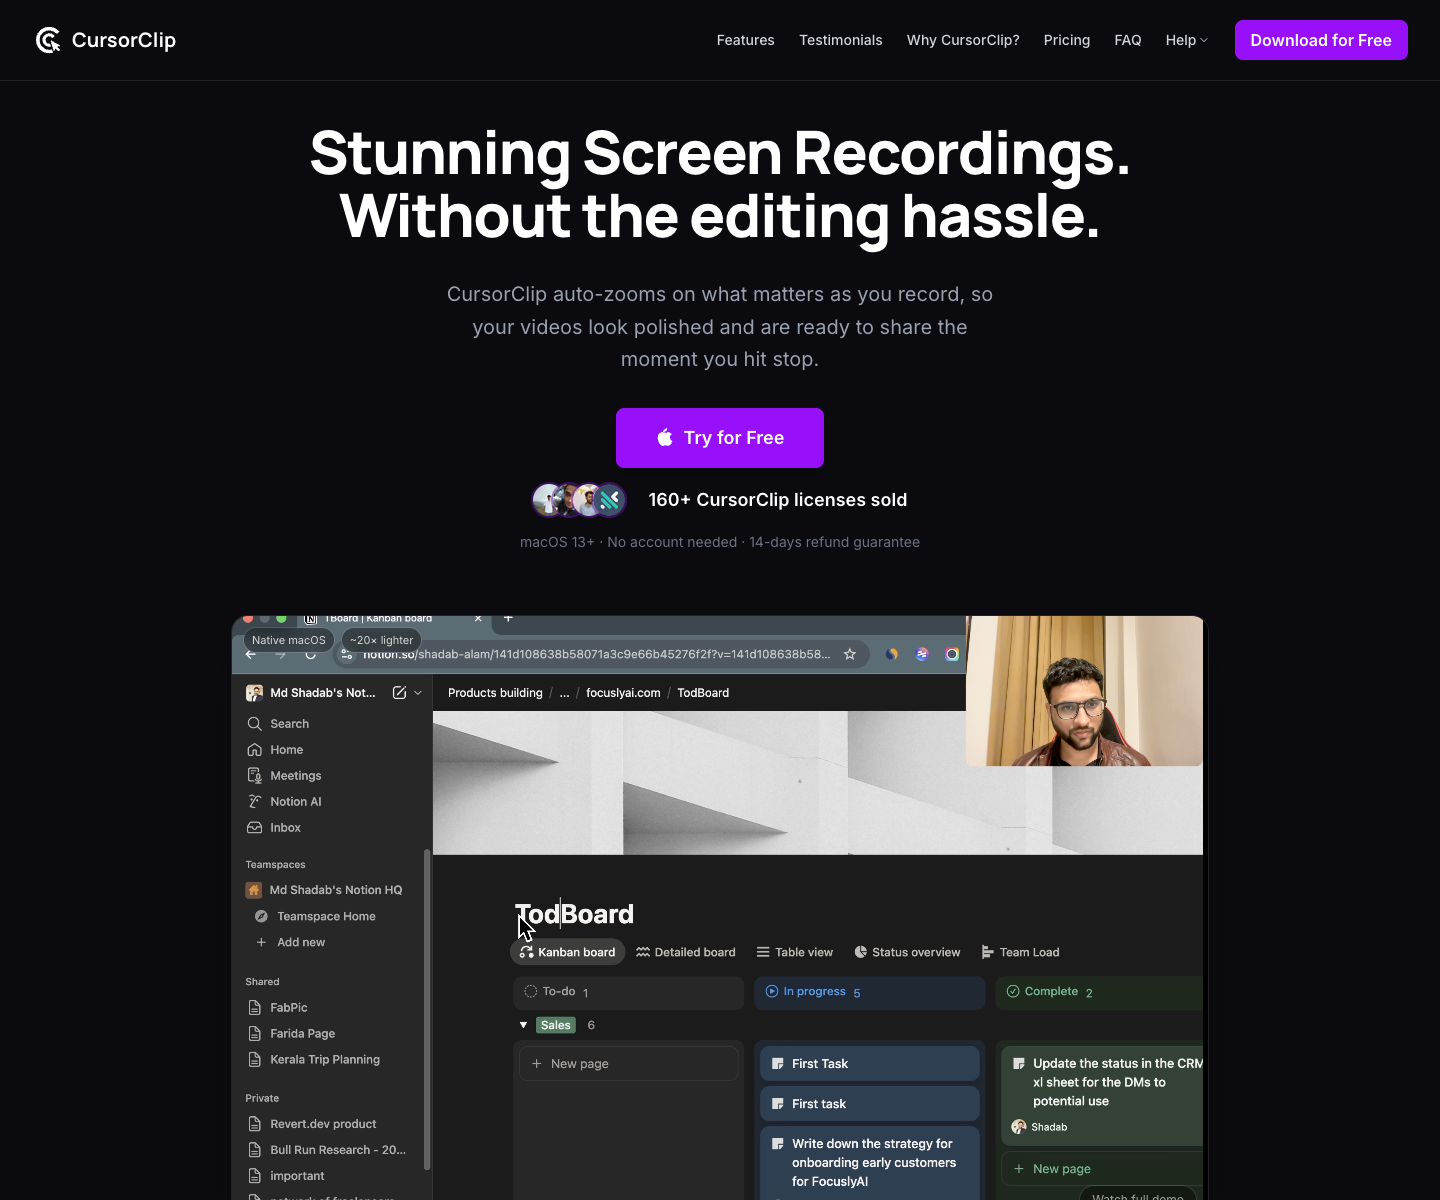Switch to Table view tab

click(x=795, y=952)
